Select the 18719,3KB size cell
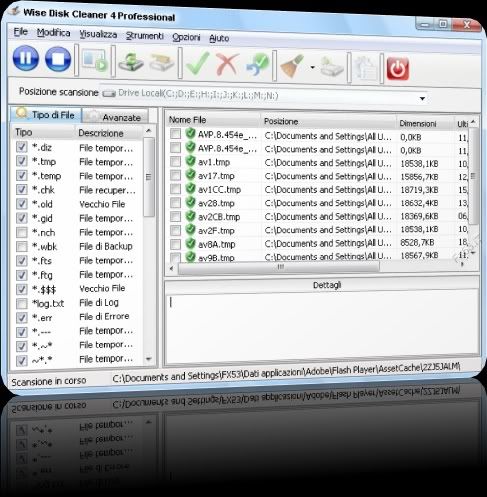 (419, 190)
